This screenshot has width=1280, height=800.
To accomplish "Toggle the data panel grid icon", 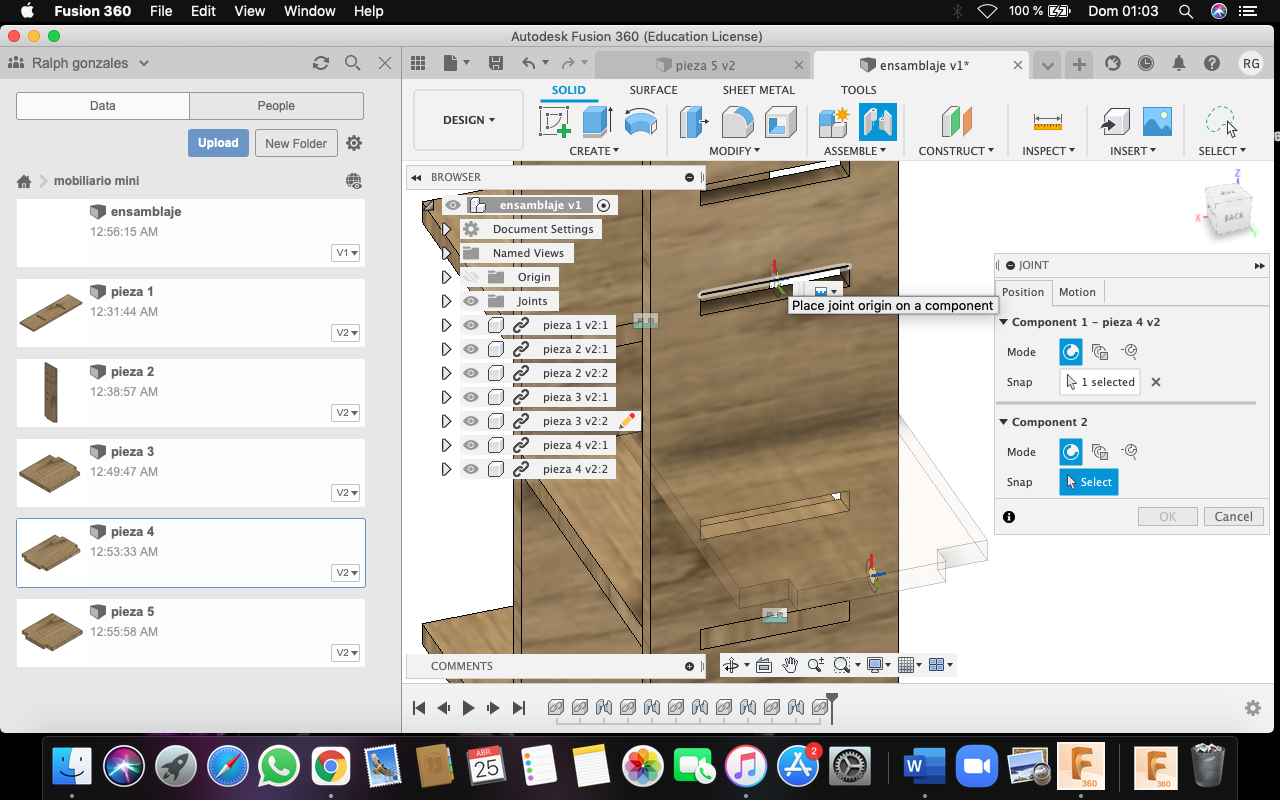I will coord(418,63).
